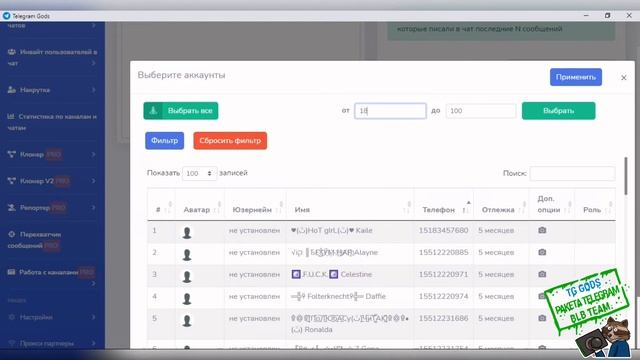Image resolution: width=640 pixels, height=360 pixels.
Task: Click Сбросить фильтр button
Action: click(230, 140)
